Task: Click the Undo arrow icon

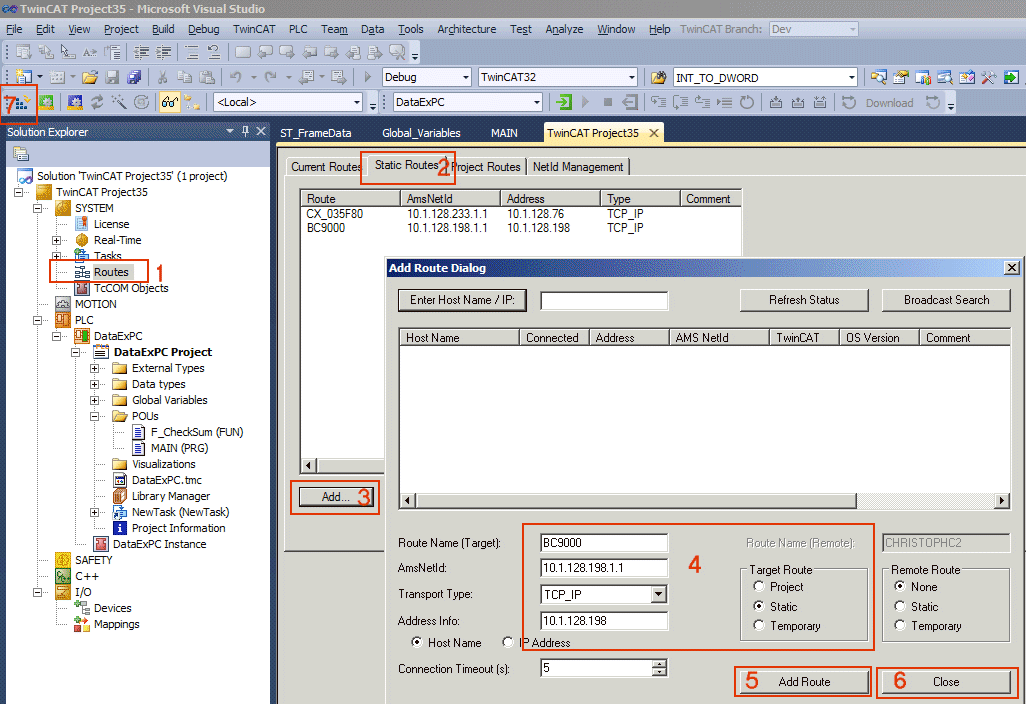Action: pyautogui.click(x=236, y=77)
